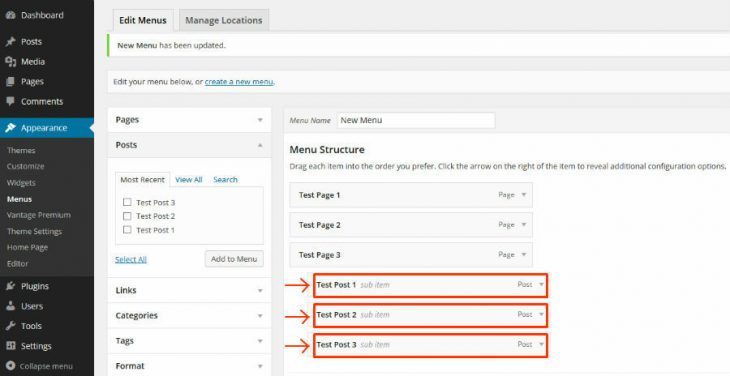Click the Collapse menu arrow icon

10,366
